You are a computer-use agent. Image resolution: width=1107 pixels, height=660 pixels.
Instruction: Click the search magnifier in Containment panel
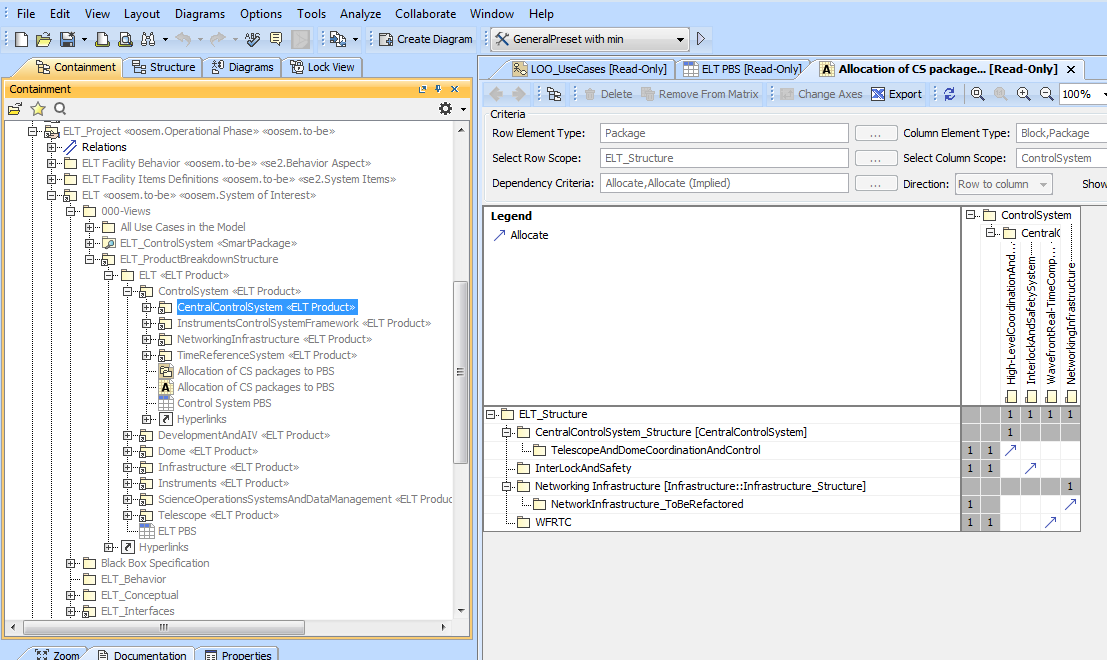tap(60, 108)
